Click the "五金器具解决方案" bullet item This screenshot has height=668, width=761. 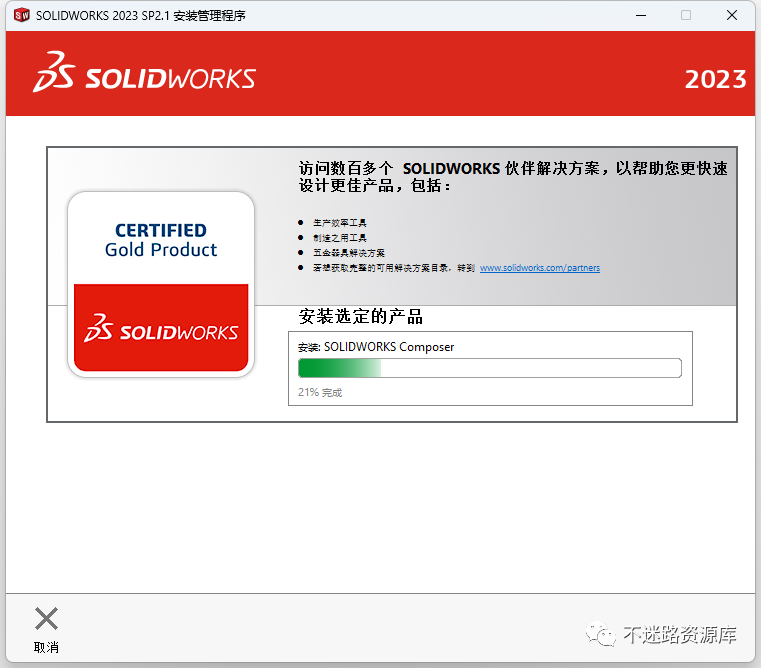(x=349, y=253)
